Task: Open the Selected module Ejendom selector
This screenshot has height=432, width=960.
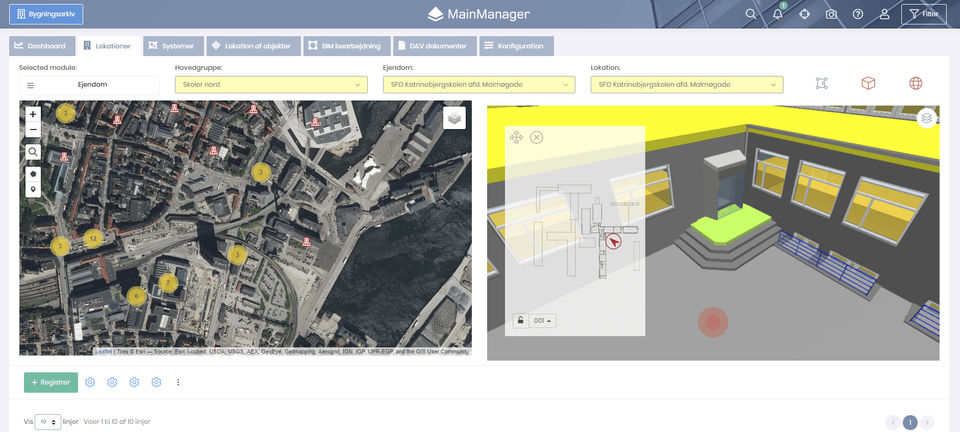Action: click(89, 85)
